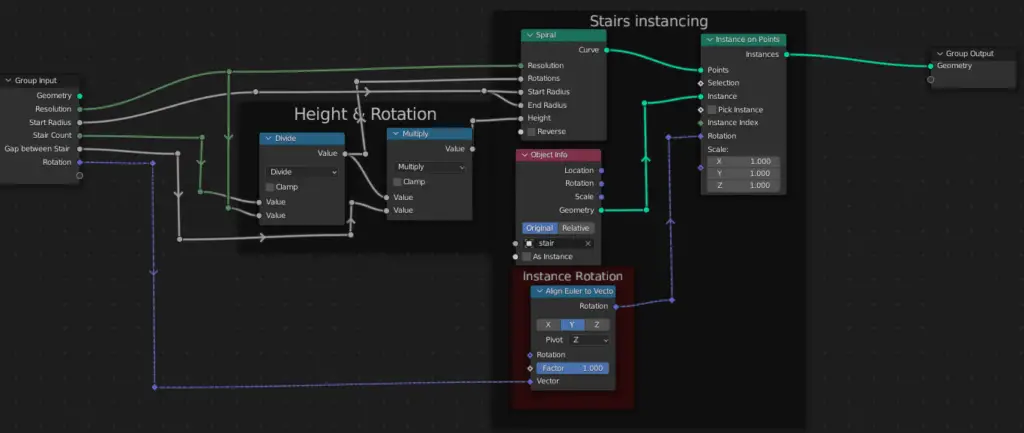Collapse the Multiply node with its chevron
The height and width of the screenshot is (433, 1024).
point(395,133)
